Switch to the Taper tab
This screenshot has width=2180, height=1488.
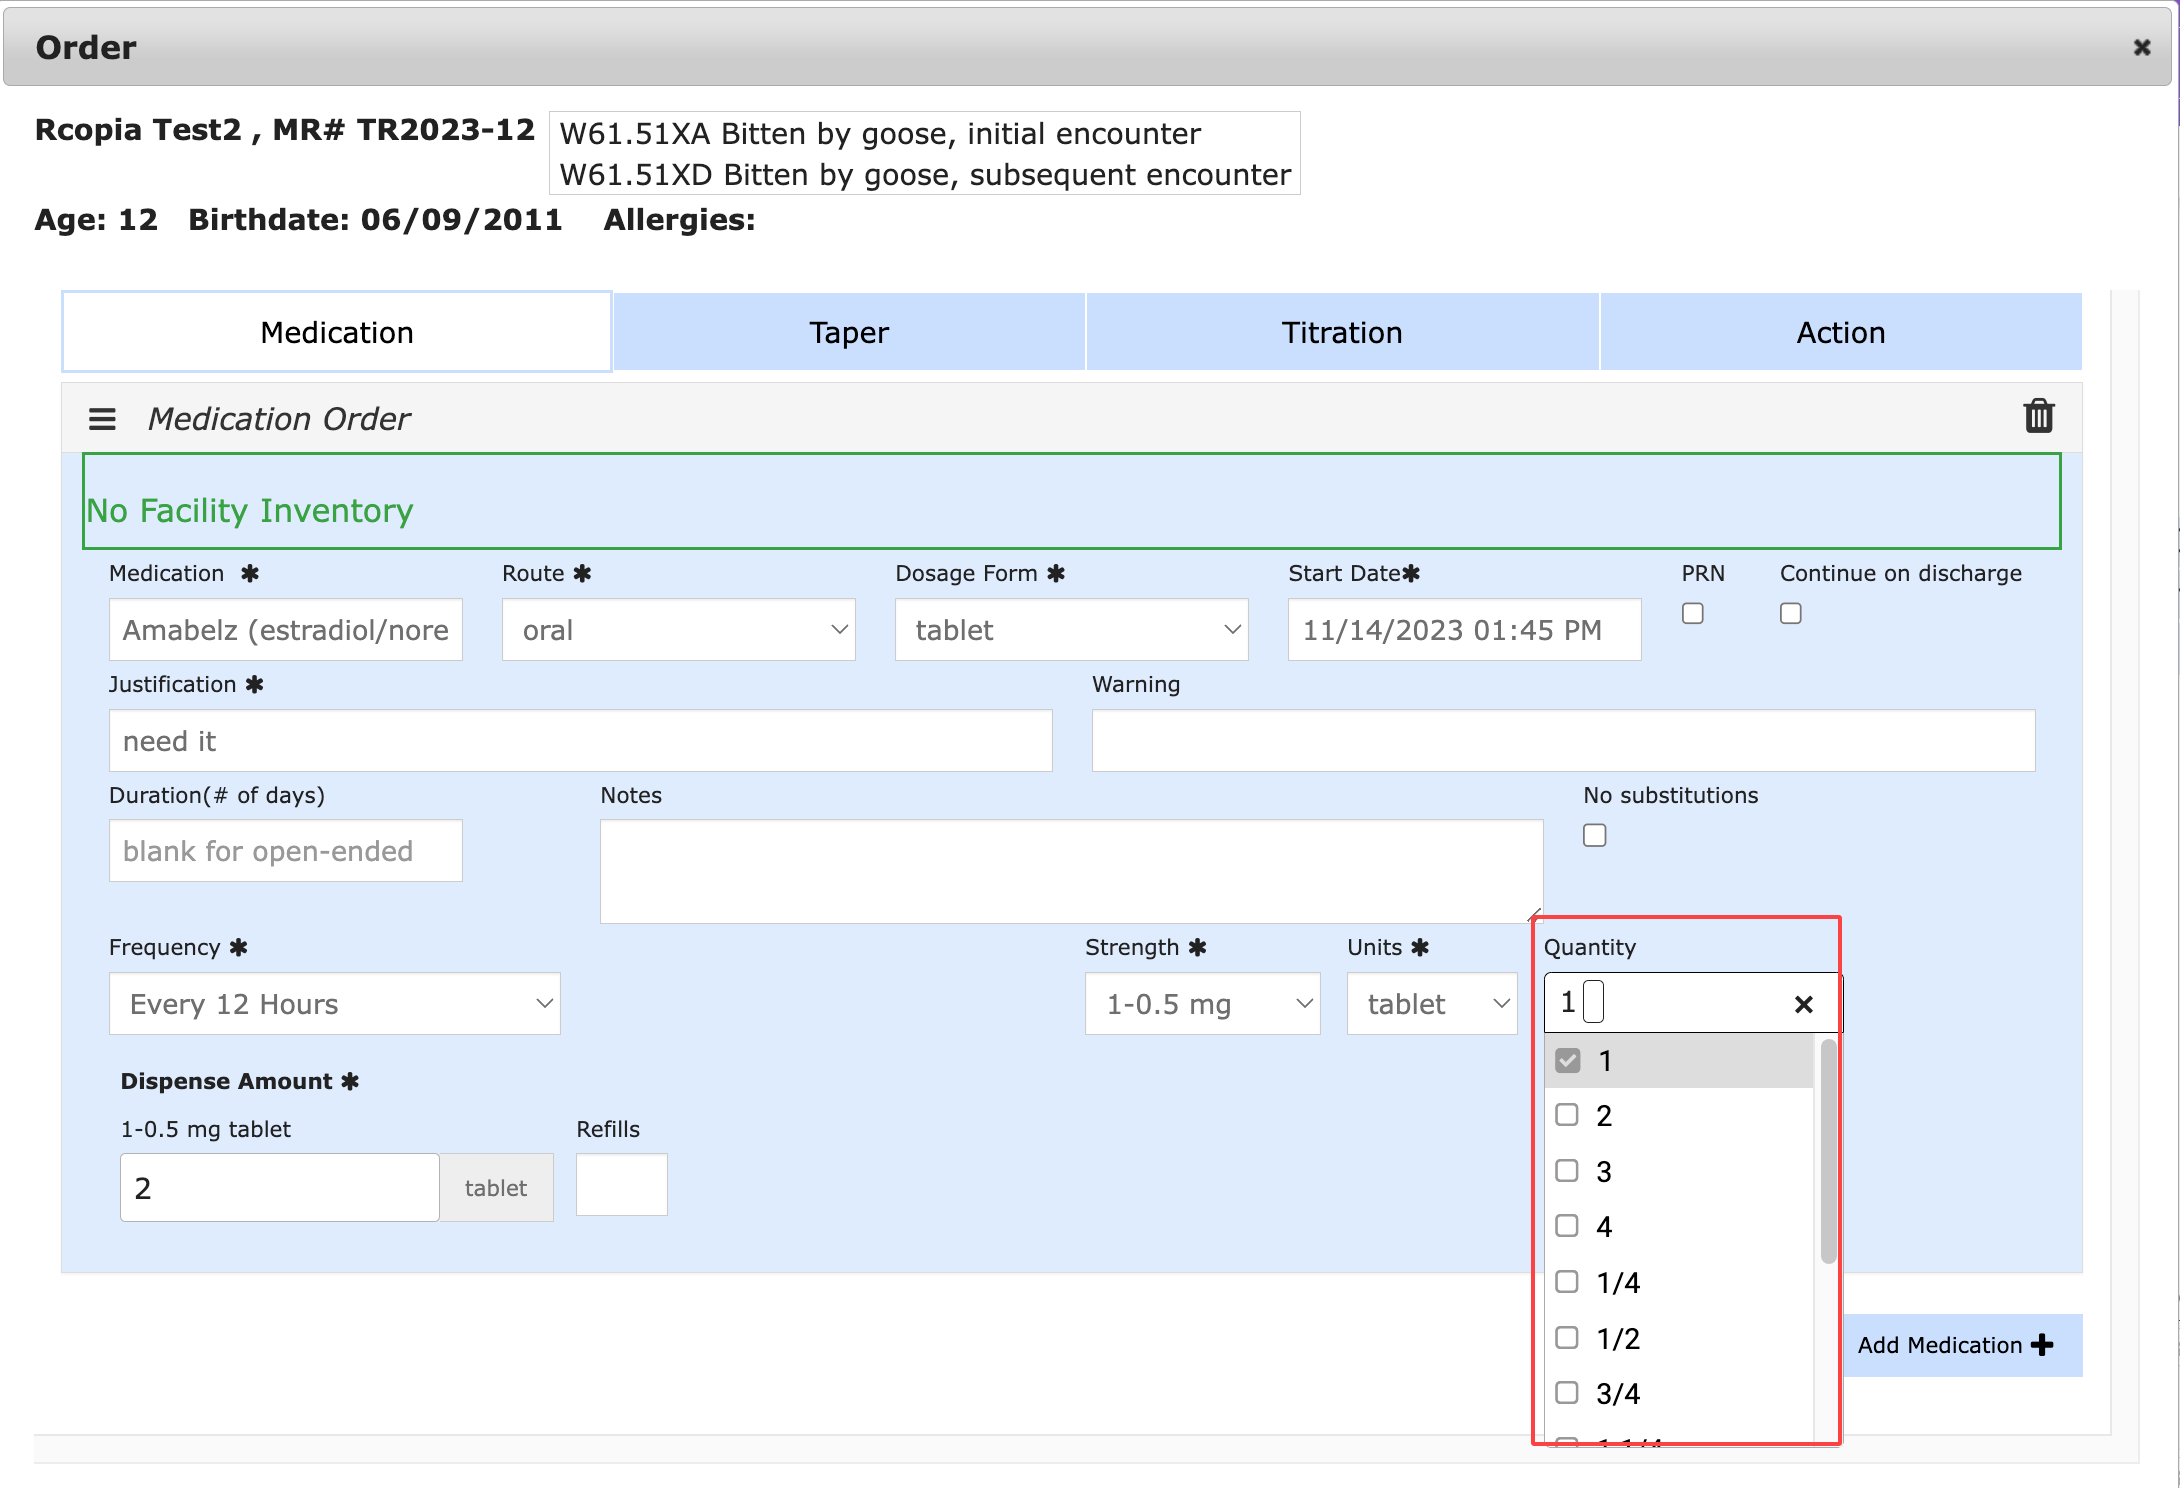tap(848, 332)
